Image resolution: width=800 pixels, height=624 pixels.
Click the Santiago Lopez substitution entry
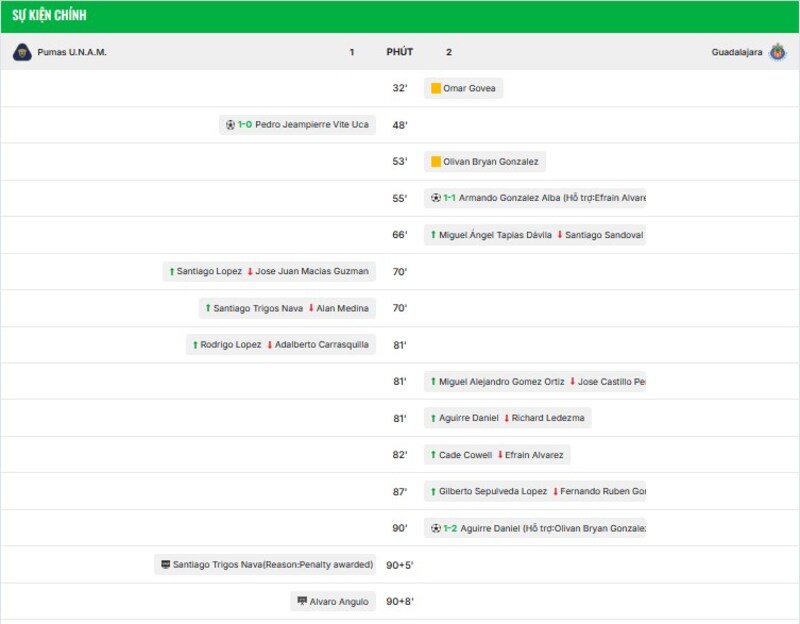269,271
